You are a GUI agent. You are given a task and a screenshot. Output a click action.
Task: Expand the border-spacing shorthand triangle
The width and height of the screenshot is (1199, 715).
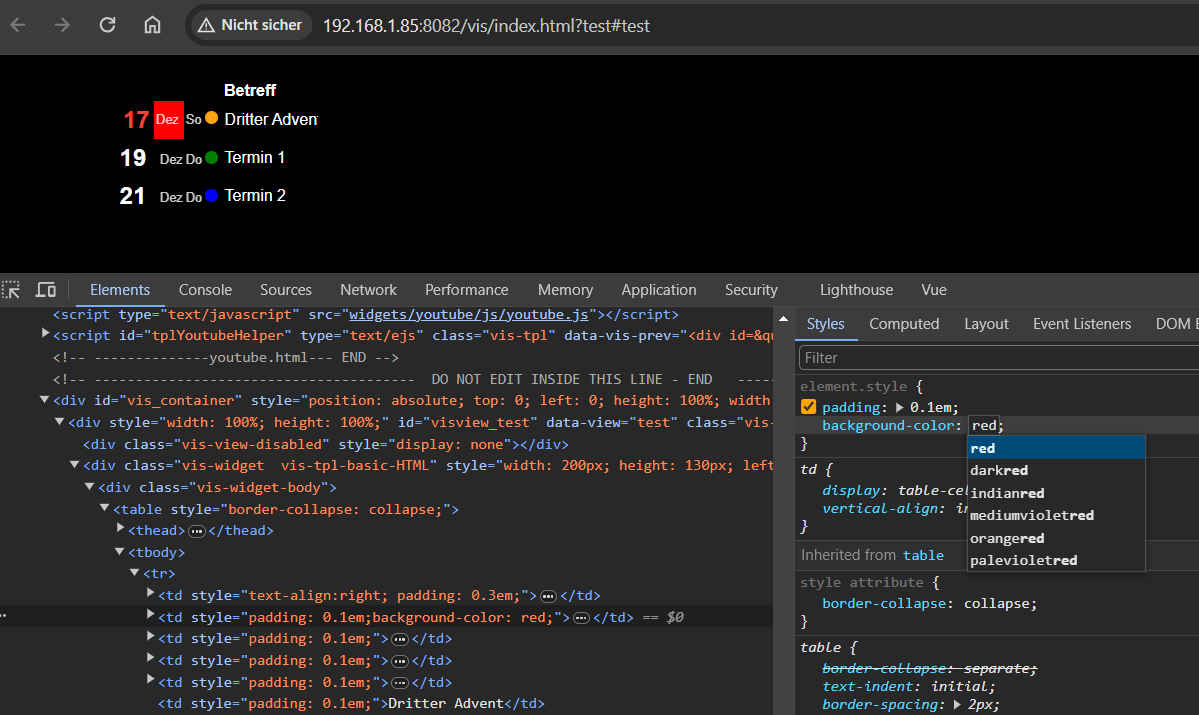point(957,704)
